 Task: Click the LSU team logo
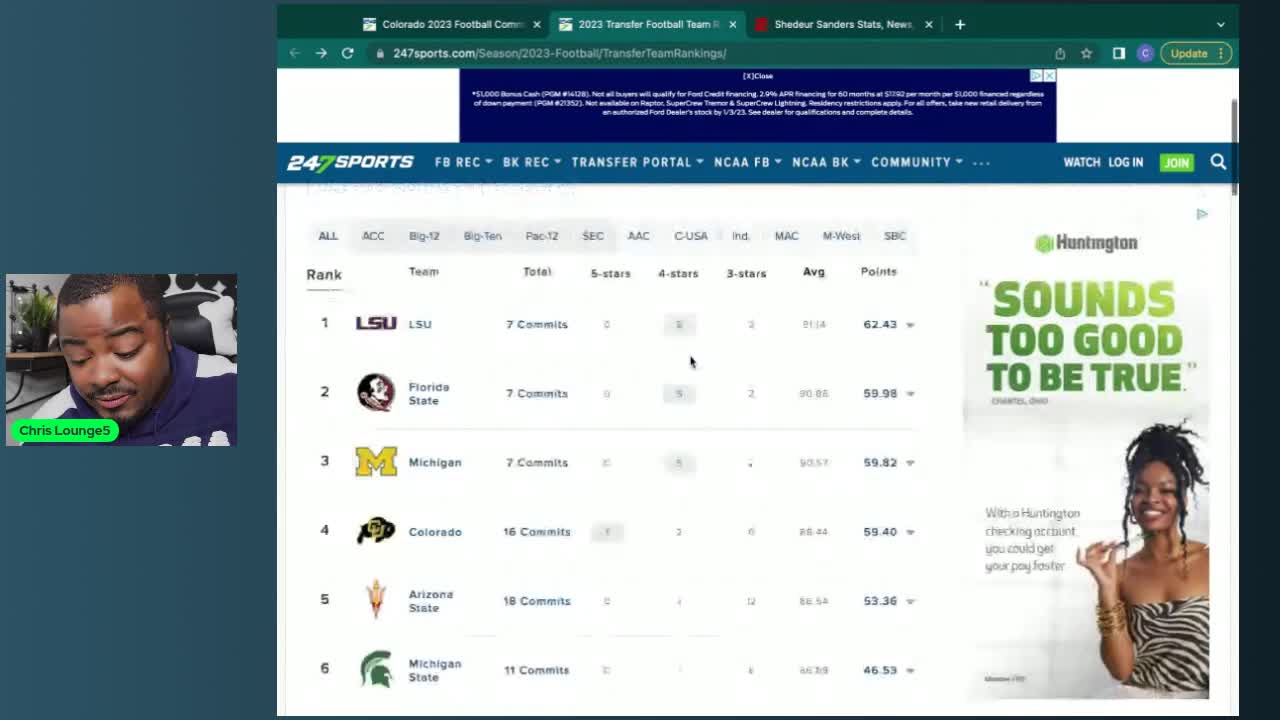(376, 323)
